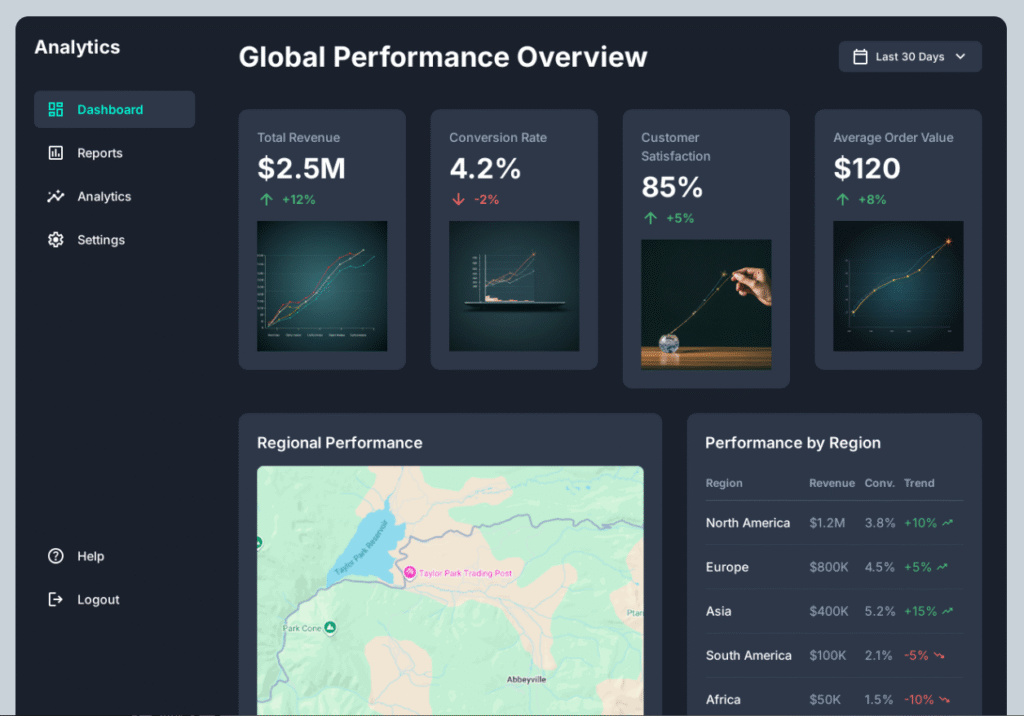
Task: Select the North America table row
Action: [834, 523]
